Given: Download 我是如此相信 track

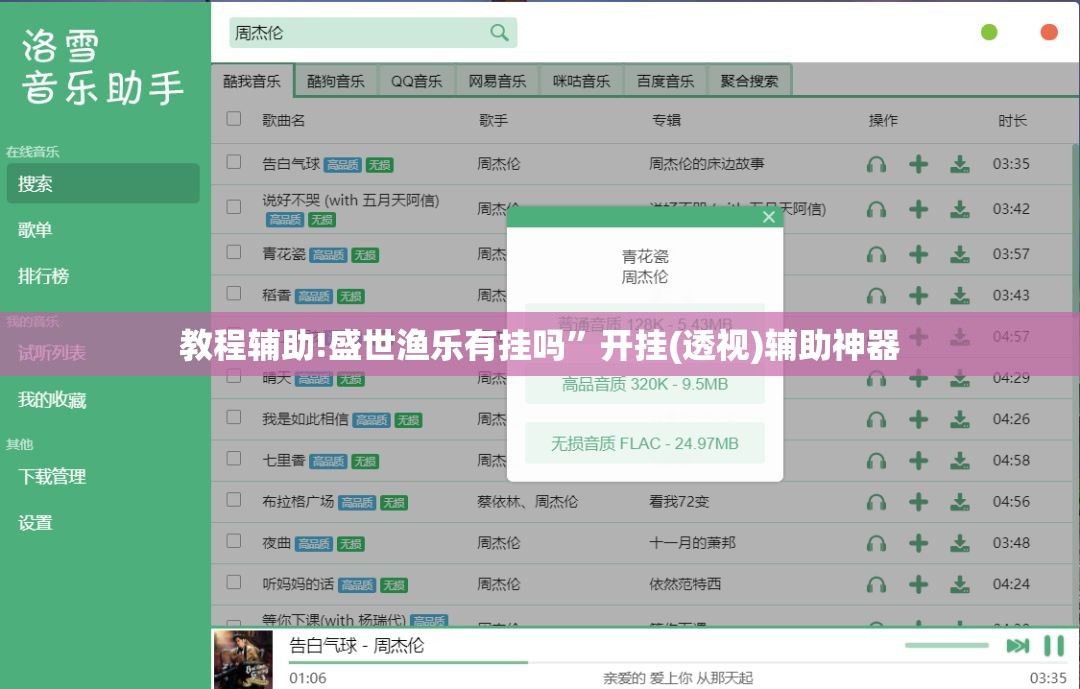Looking at the screenshot, I should click(959, 419).
